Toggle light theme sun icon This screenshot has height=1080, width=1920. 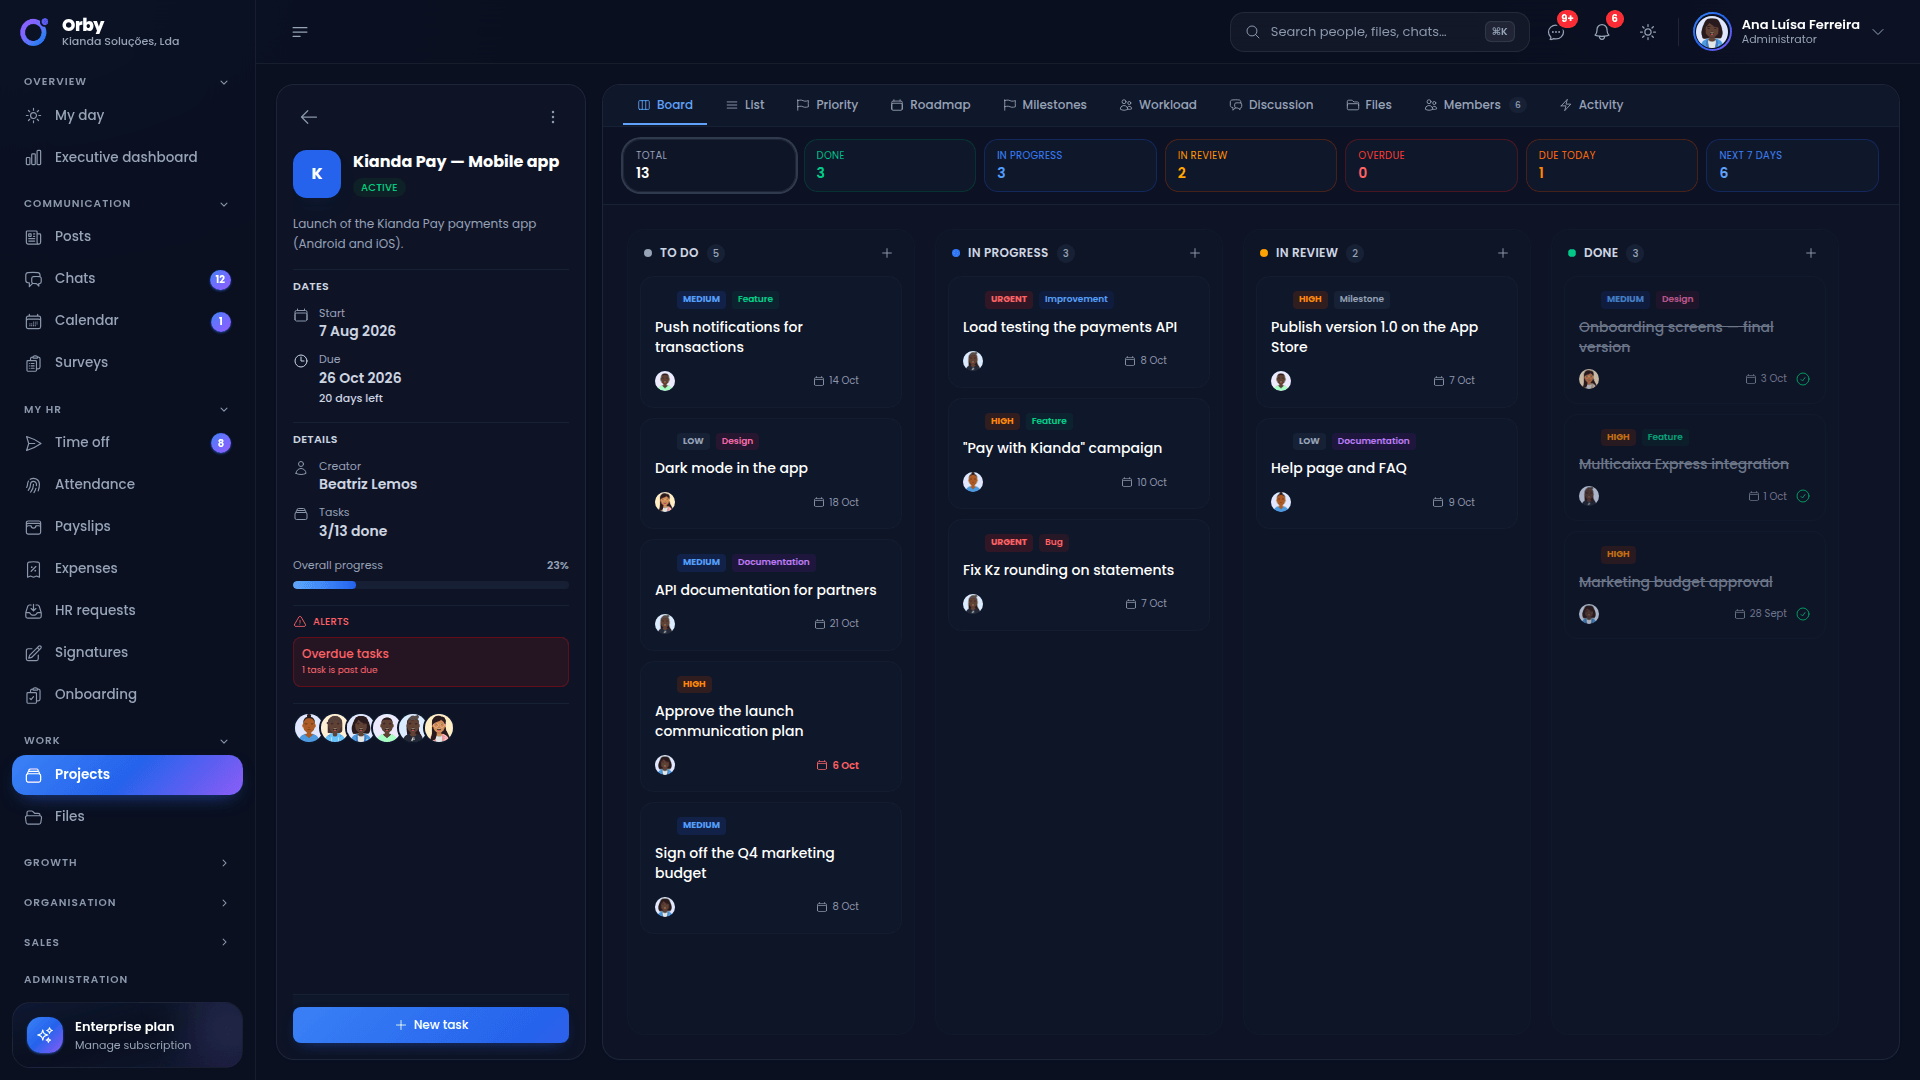(1648, 32)
